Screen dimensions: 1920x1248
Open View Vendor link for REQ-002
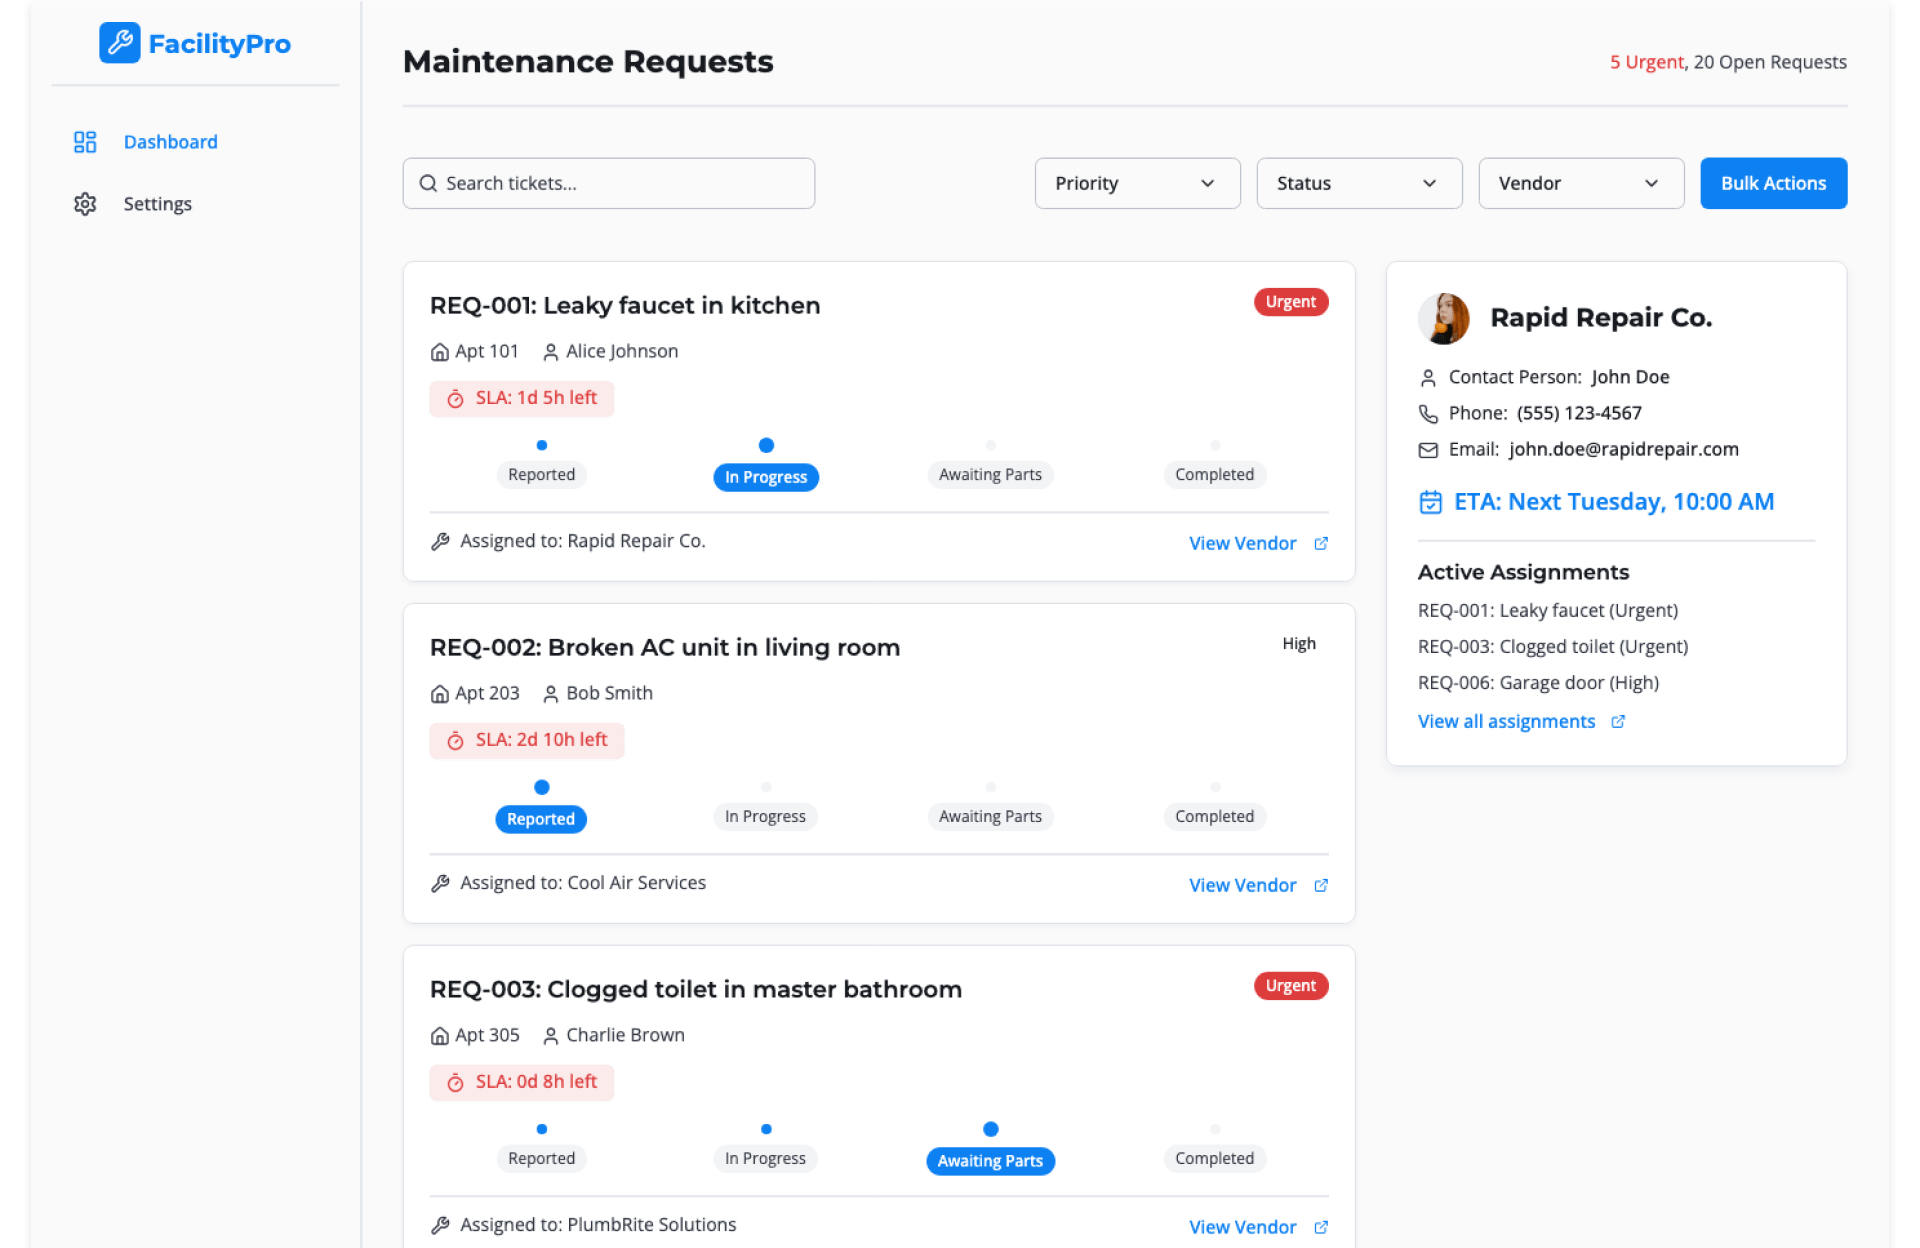tap(1242, 885)
